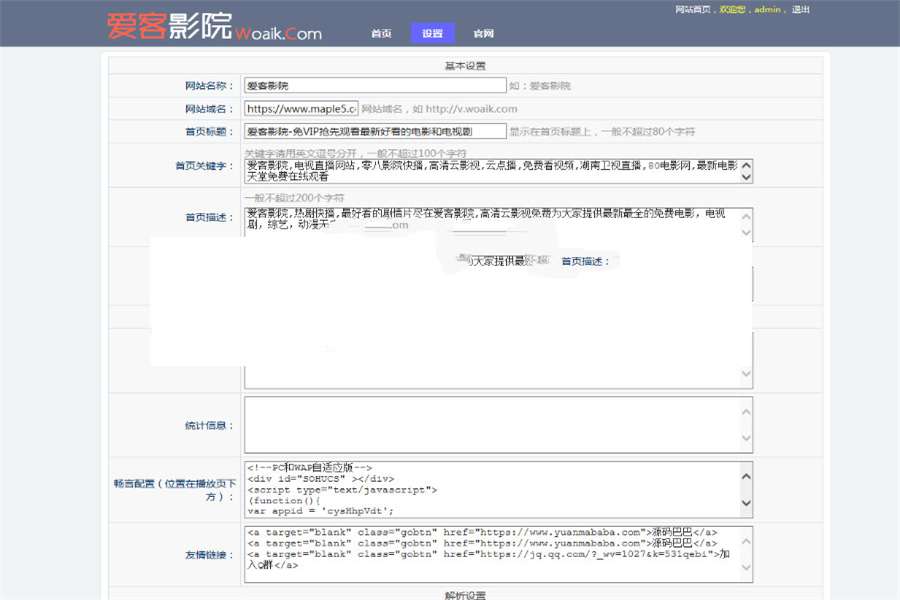
Task: Click the admin username link
Action: click(x=767, y=9)
